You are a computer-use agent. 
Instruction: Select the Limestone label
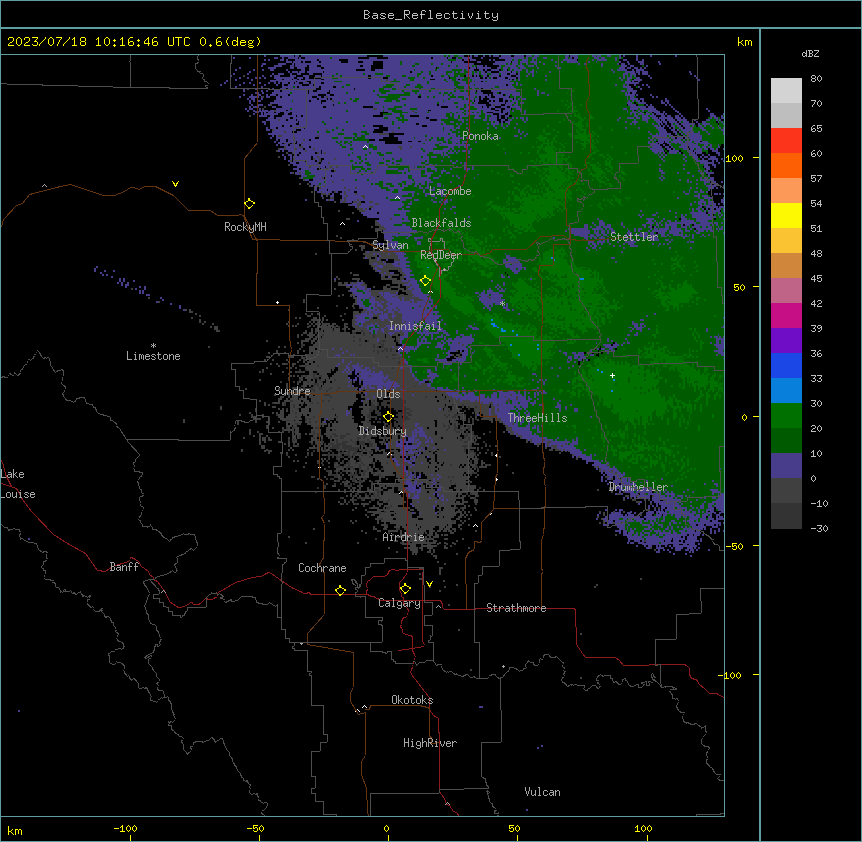(153, 356)
